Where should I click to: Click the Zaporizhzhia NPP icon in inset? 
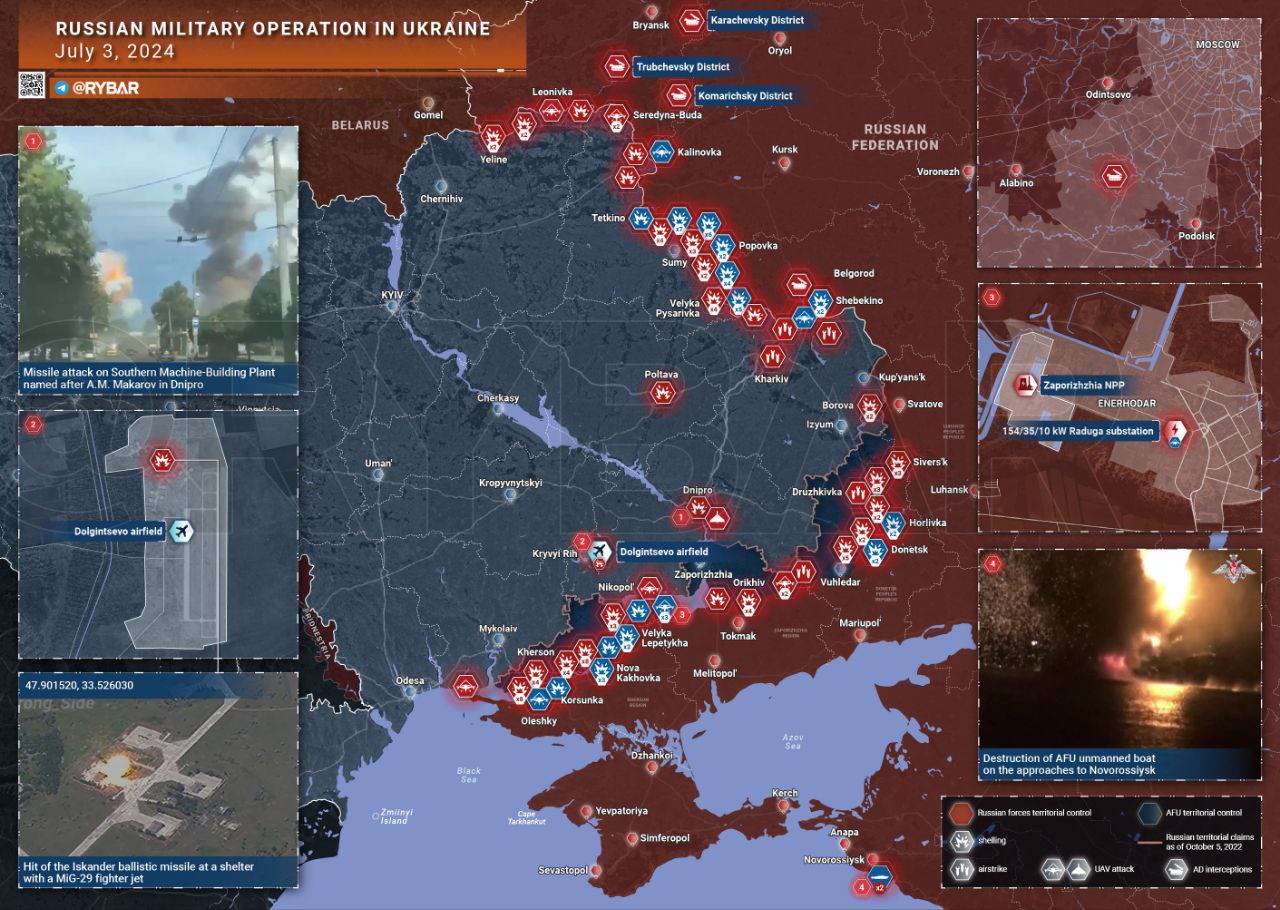coord(1026,384)
